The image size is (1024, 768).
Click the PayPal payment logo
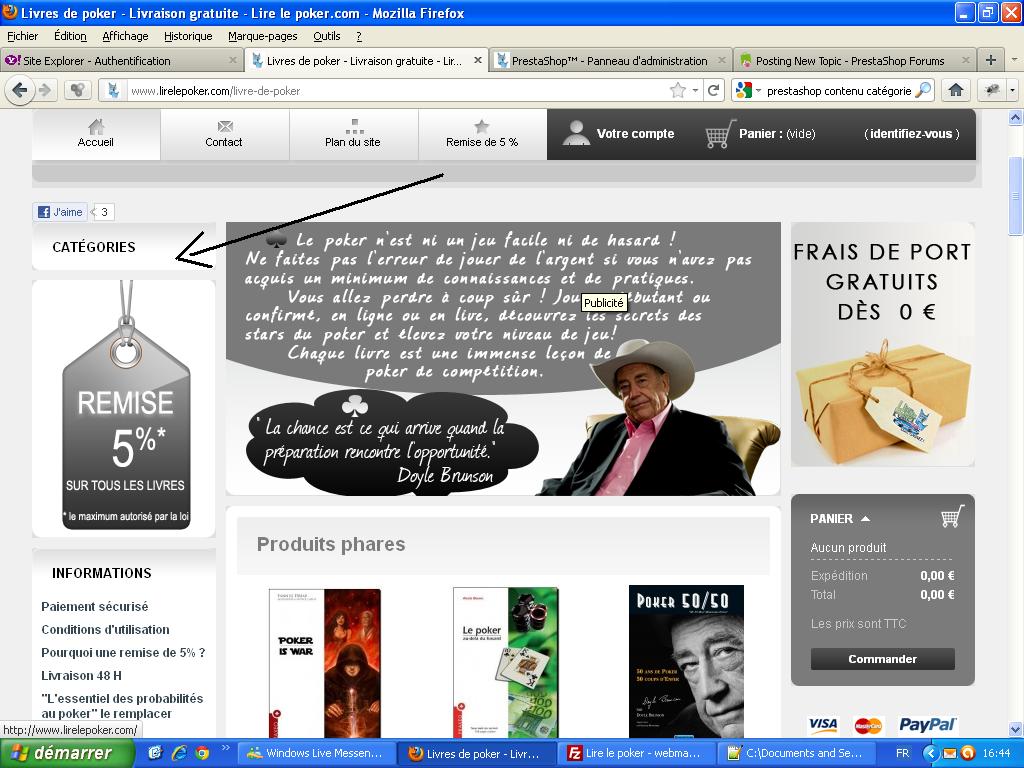point(927,724)
